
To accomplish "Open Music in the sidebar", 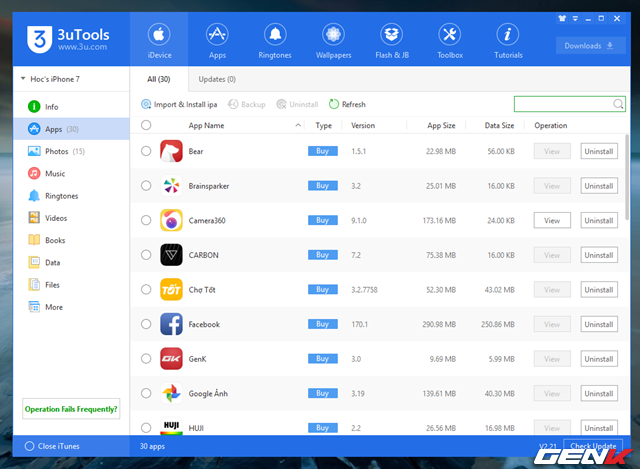I will pos(71,173).
